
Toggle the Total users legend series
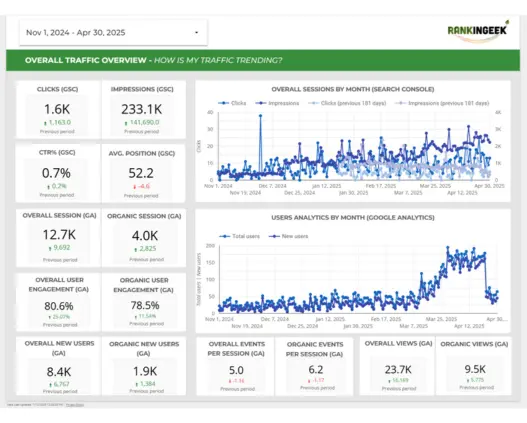point(240,236)
